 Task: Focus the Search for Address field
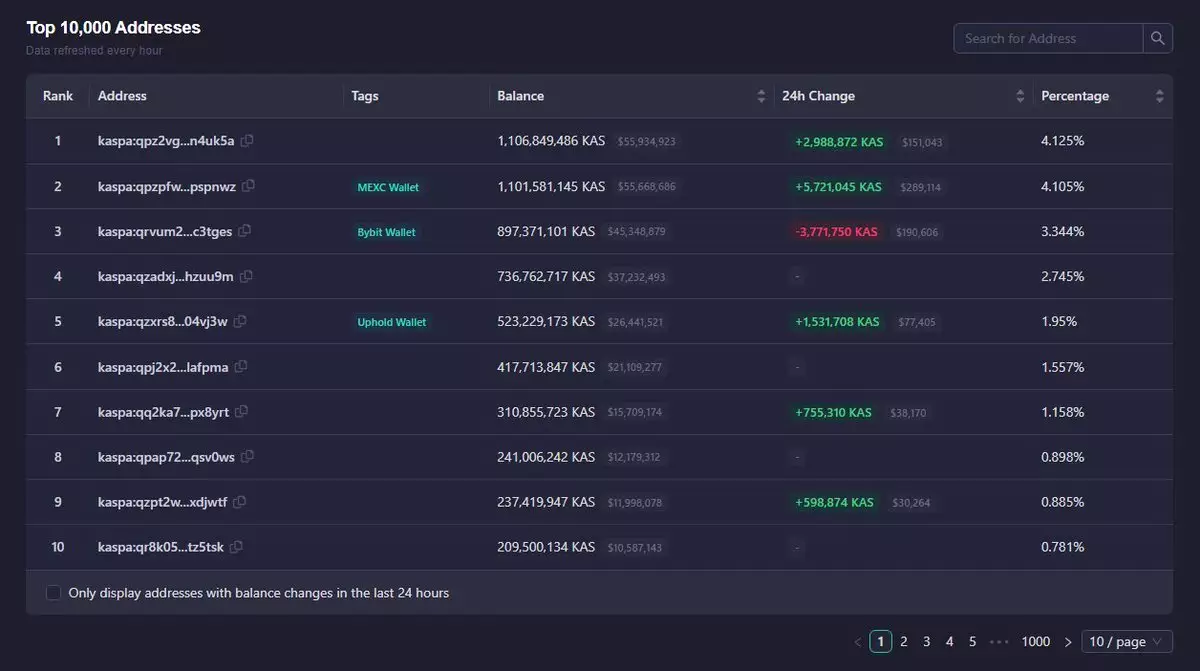pos(1048,38)
